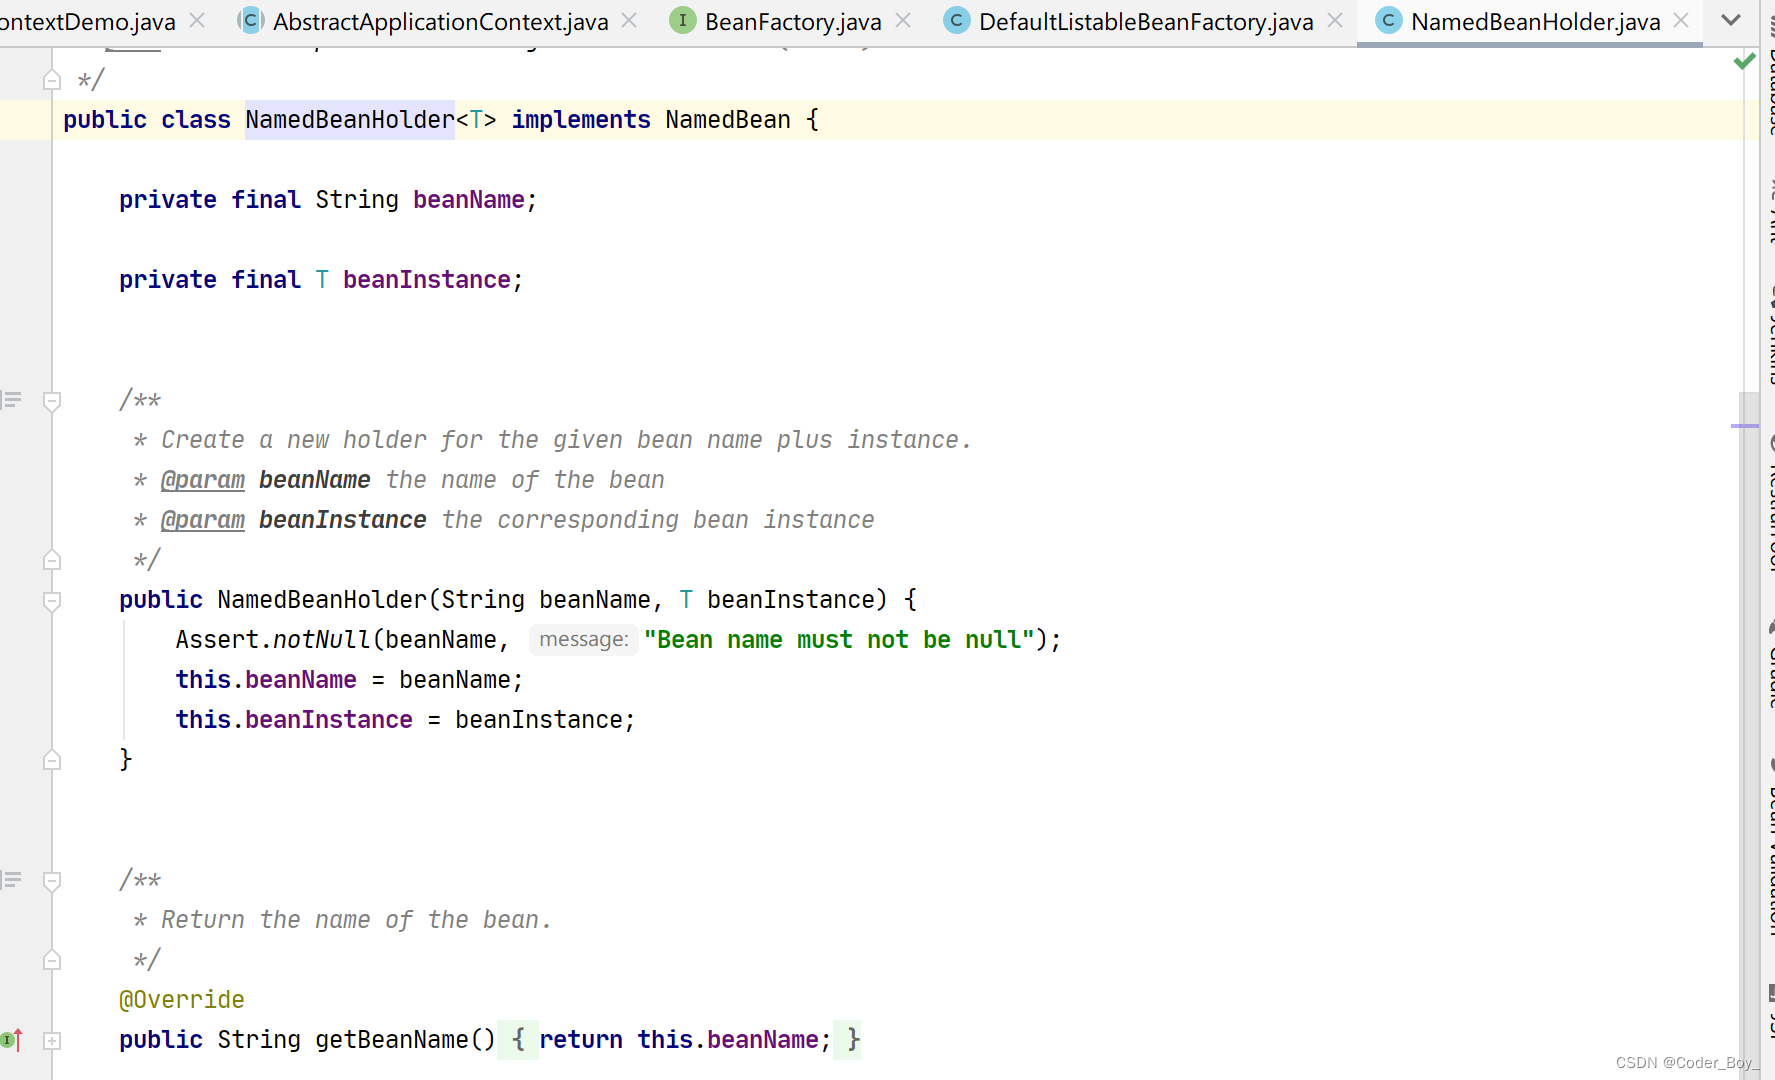Switch to the AbstractApplicationContext.java tab

[440, 21]
